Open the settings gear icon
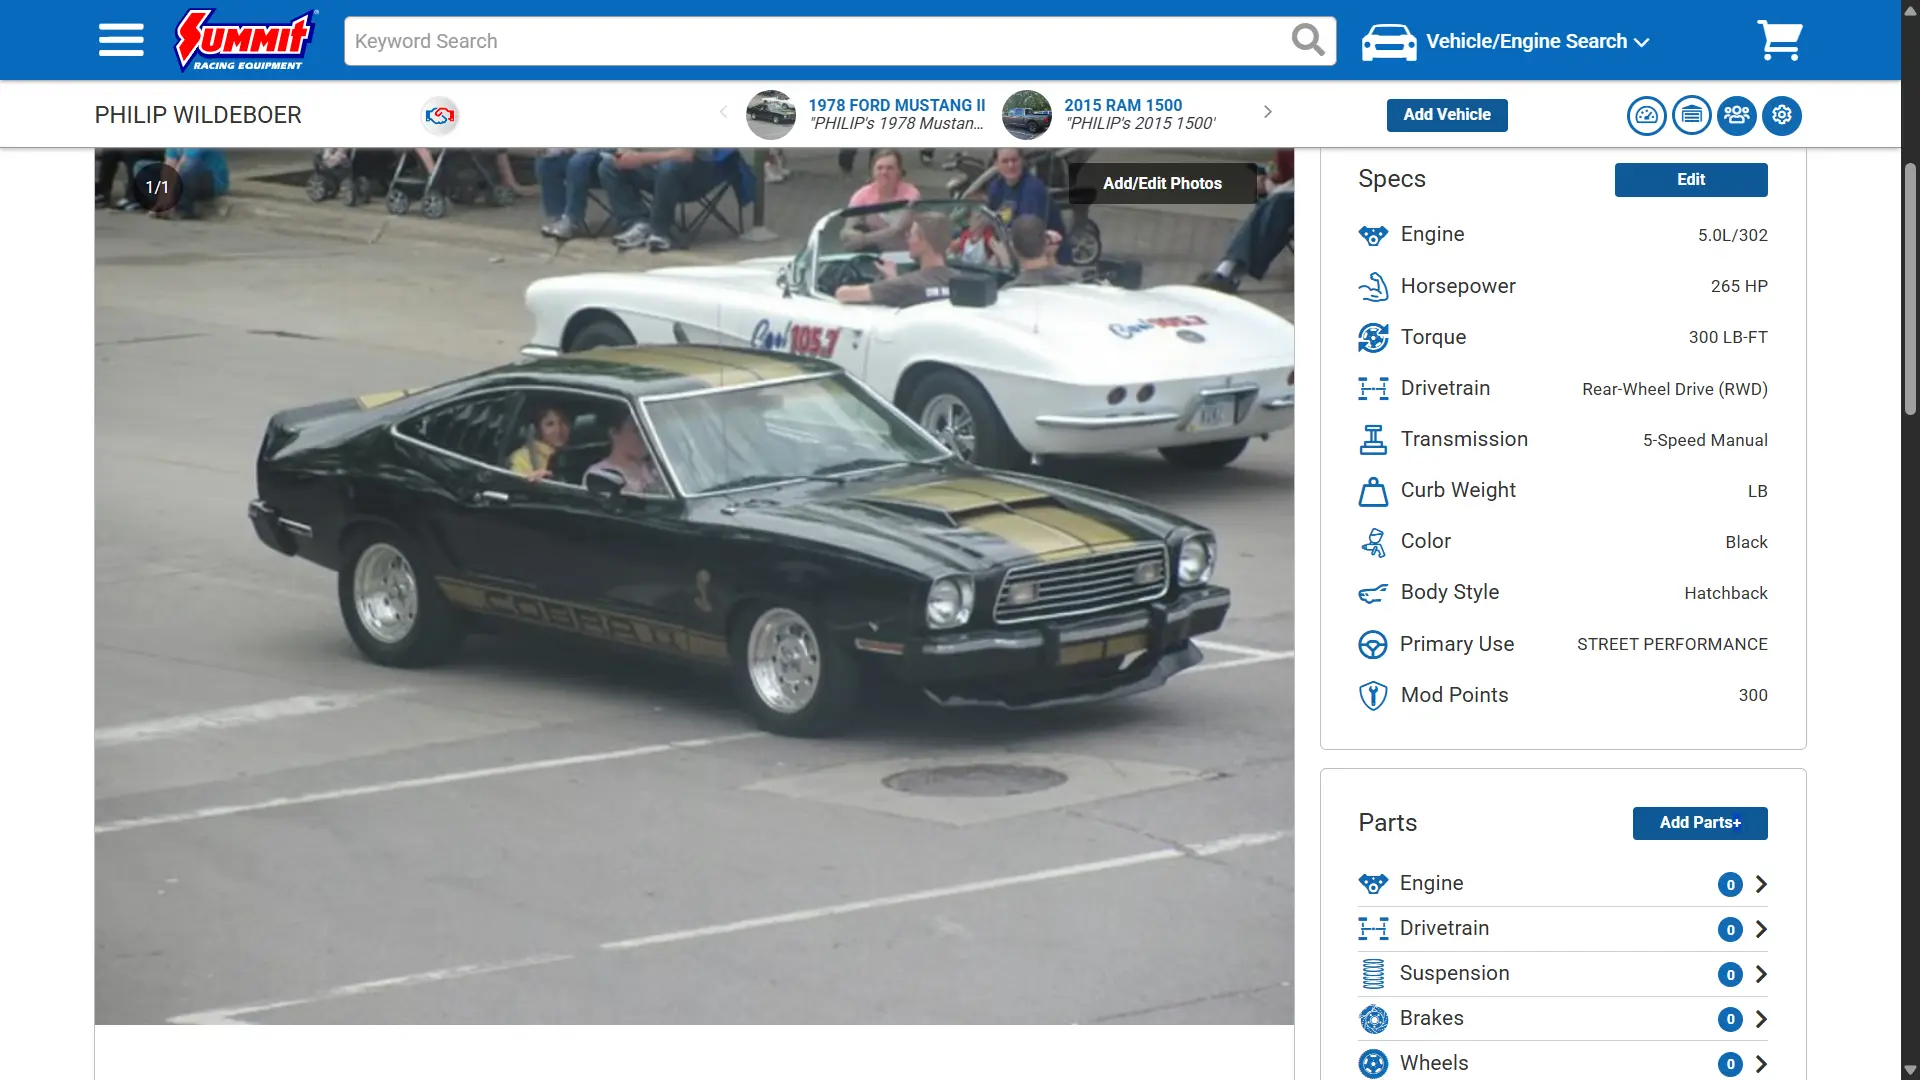 point(1782,116)
